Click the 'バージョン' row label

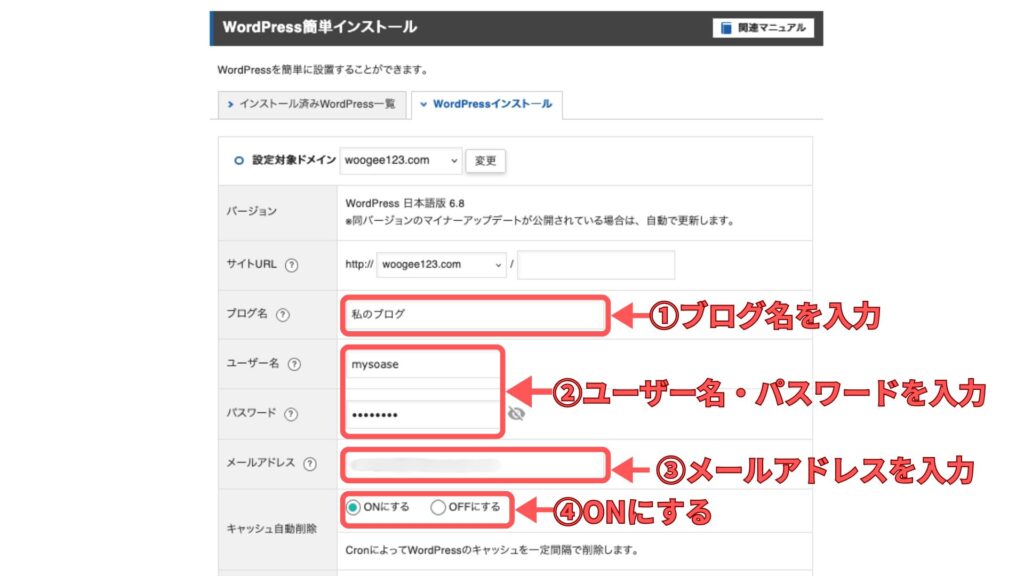pyautogui.click(x=251, y=212)
